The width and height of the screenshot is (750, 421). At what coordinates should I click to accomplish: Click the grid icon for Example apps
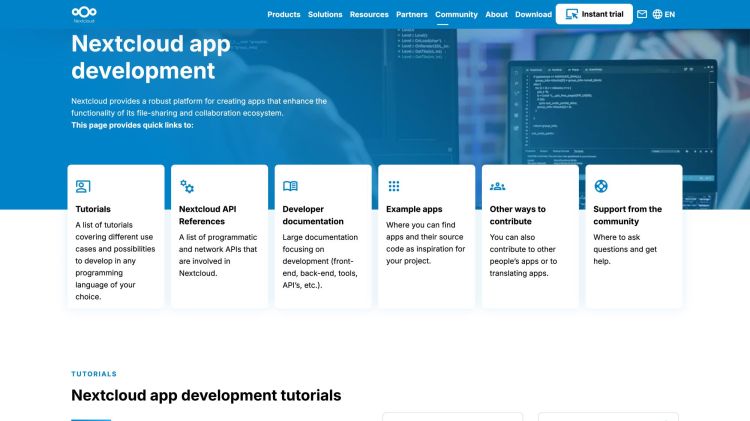[394, 186]
